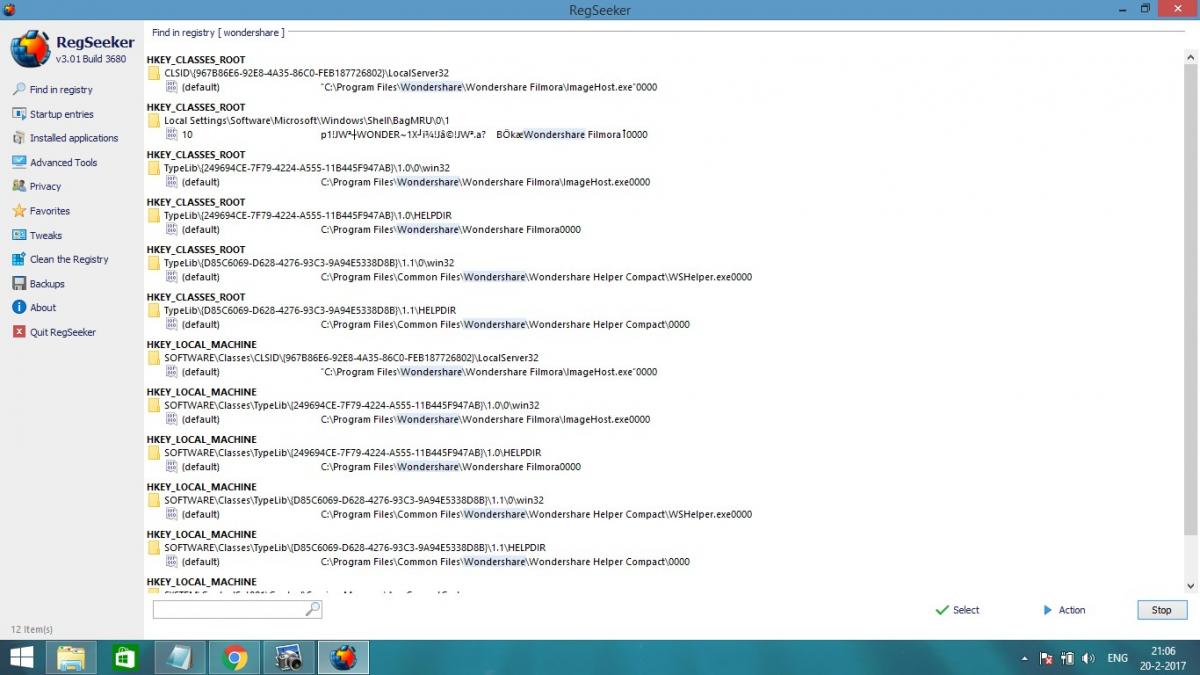Select key SOFTWARE\Classes\TypeLib\{D85C6069...}\1.1\0\win32
Viewport: 1200px width, 675px height.
pyautogui.click(x=354, y=500)
